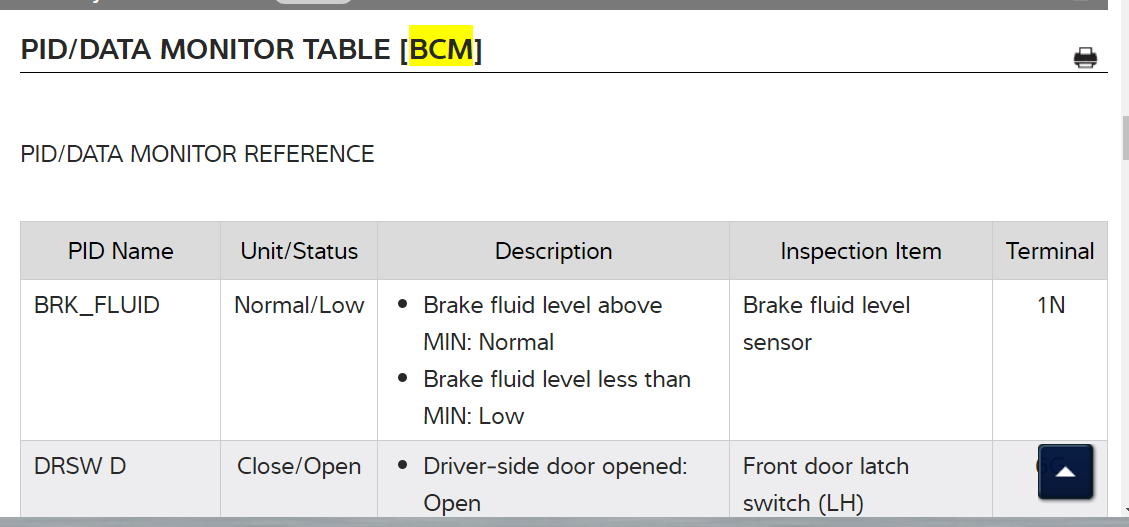Screen dimensions: 1129x527
Task: Click the Front door latch switch (LH) cell
Action: [x=826, y=484]
